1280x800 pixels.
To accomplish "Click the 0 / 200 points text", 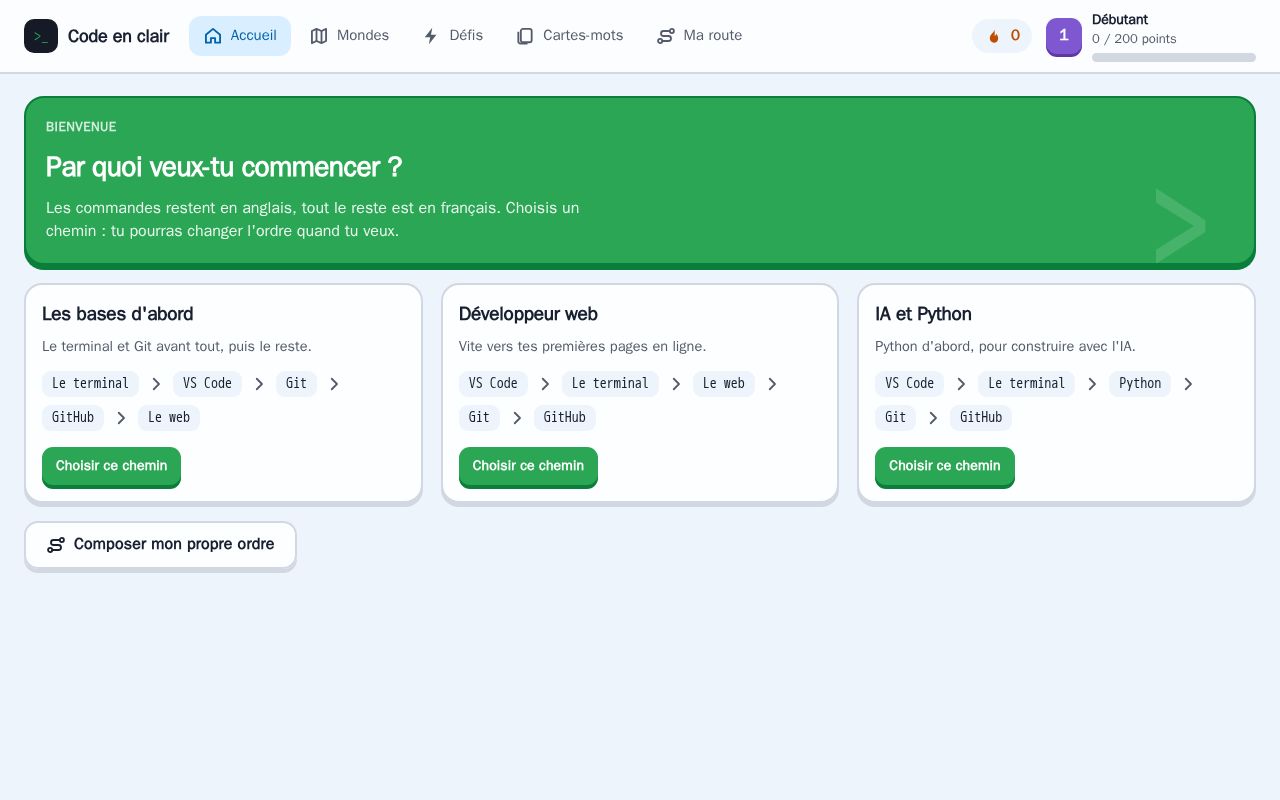I will tap(1134, 39).
